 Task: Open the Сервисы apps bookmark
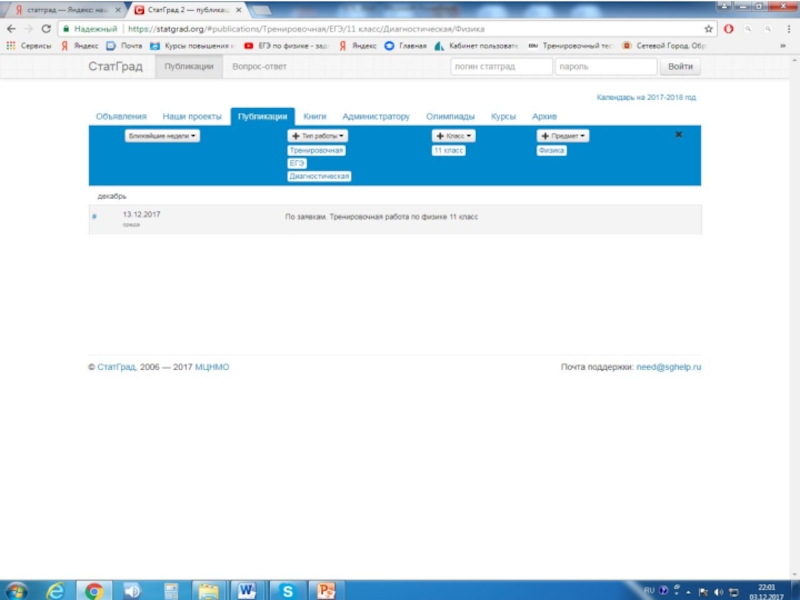point(29,46)
